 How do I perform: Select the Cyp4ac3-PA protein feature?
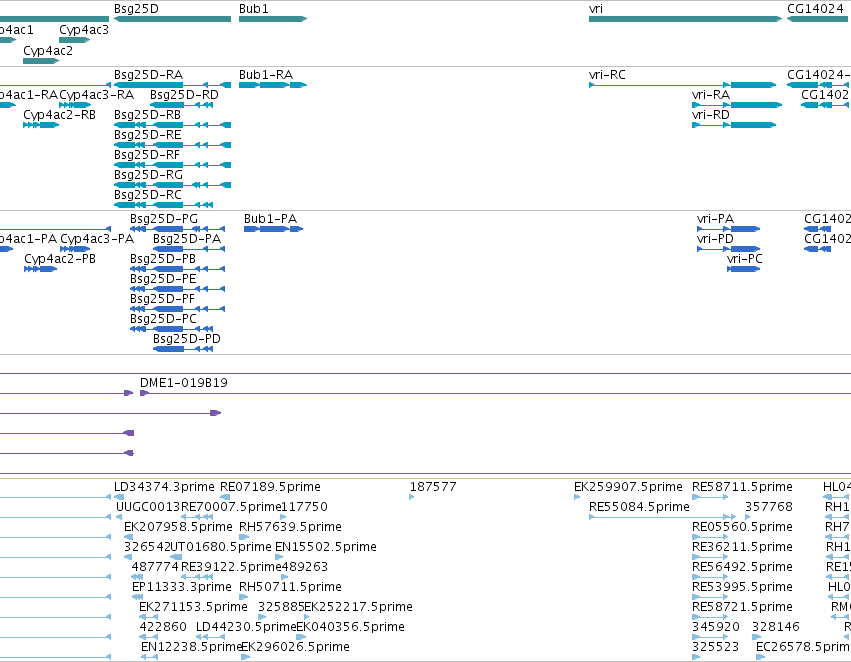coord(75,249)
